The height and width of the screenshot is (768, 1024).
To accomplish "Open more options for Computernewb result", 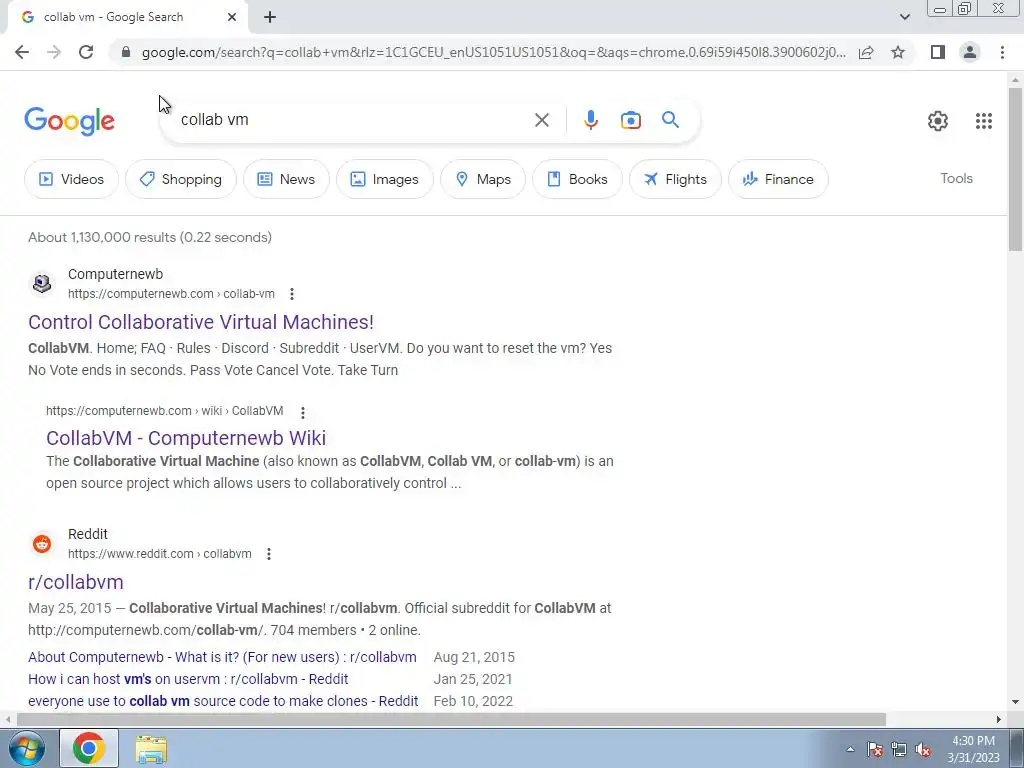I will point(292,294).
